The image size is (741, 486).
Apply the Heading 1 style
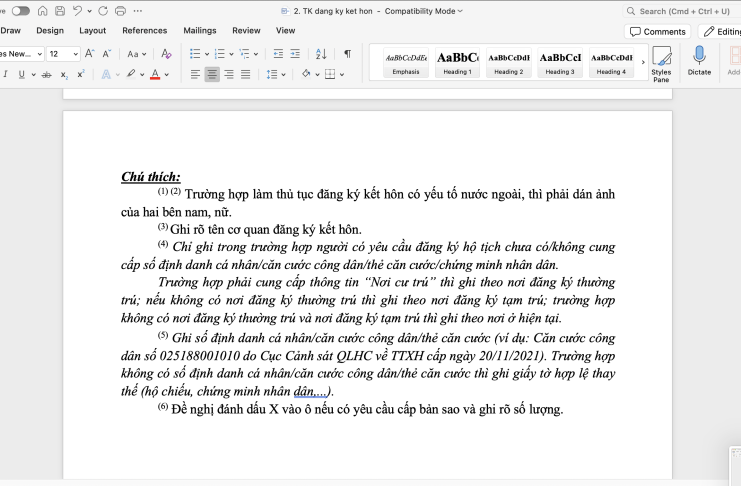[x=457, y=62]
